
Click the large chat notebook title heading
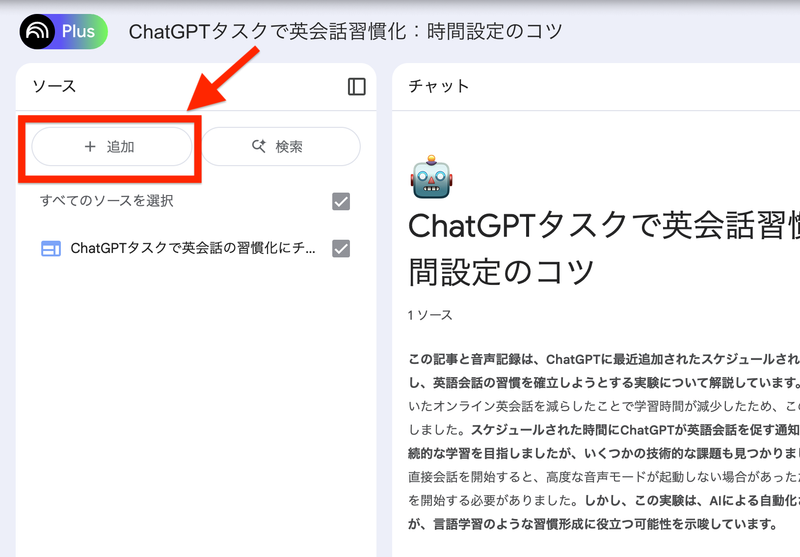604,248
